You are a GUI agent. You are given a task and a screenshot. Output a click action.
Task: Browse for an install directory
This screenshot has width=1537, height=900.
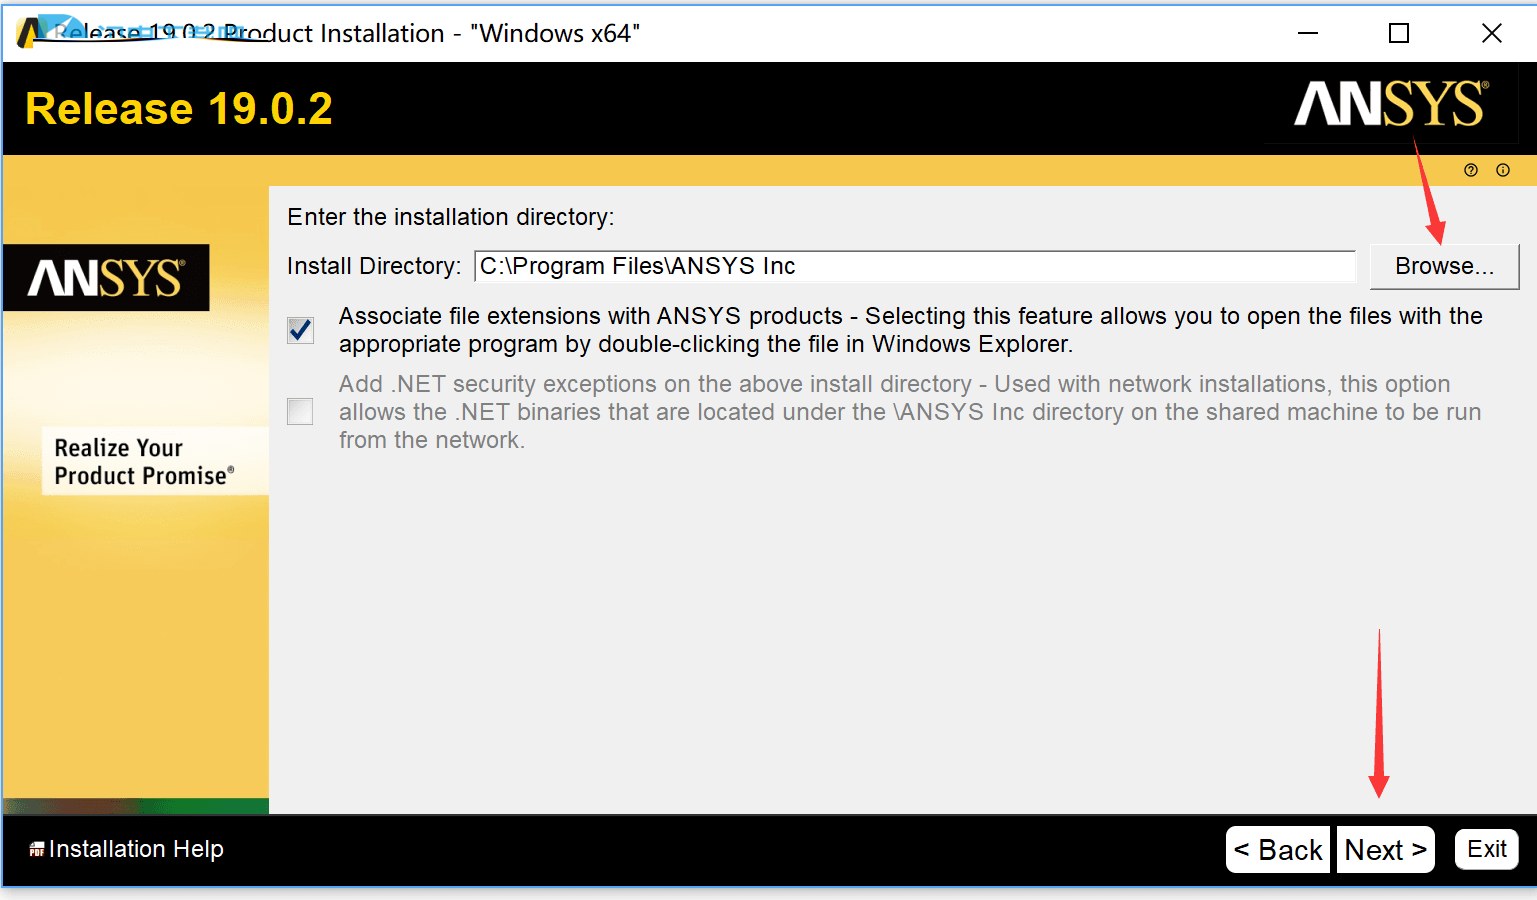[x=1444, y=266]
